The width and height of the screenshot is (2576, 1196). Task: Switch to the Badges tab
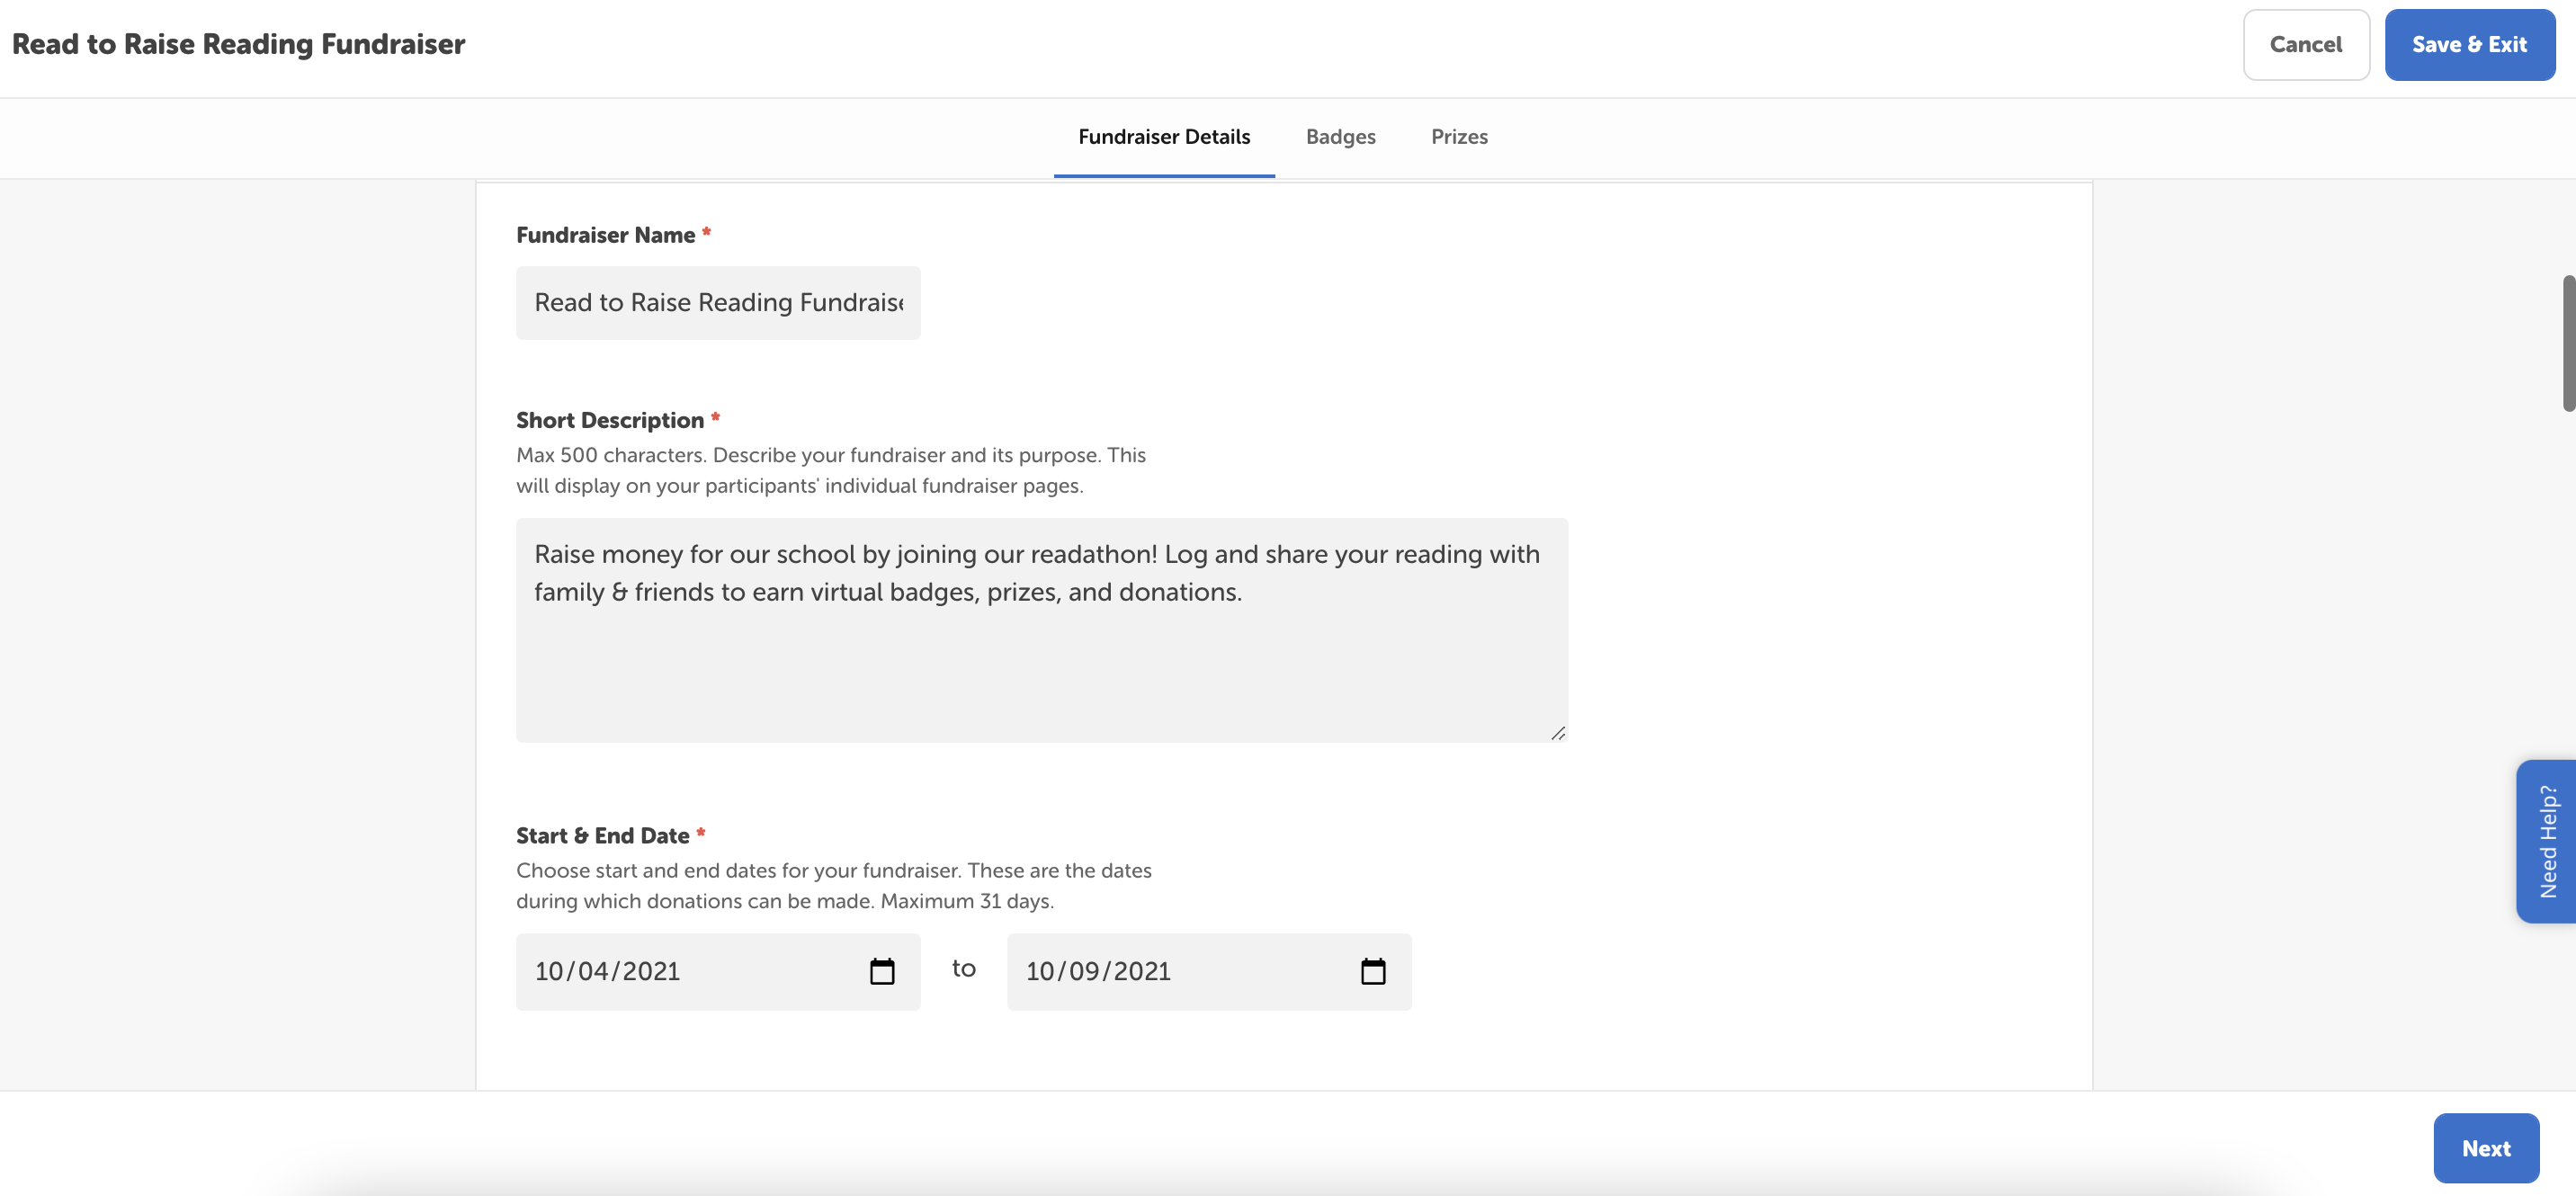click(x=1340, y=137)
